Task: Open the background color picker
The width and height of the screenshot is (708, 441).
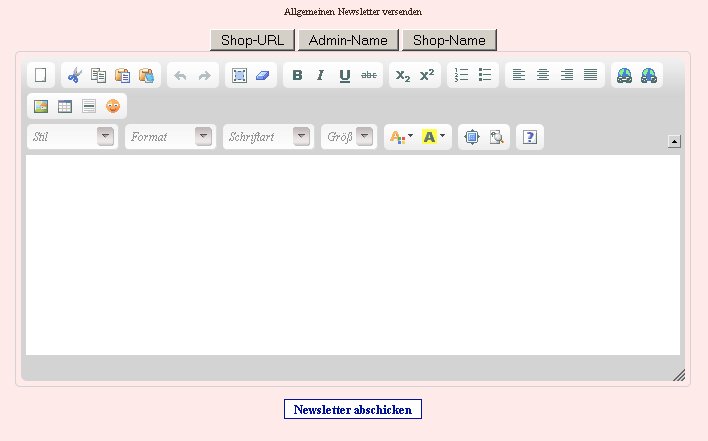Action: [433, 137]
